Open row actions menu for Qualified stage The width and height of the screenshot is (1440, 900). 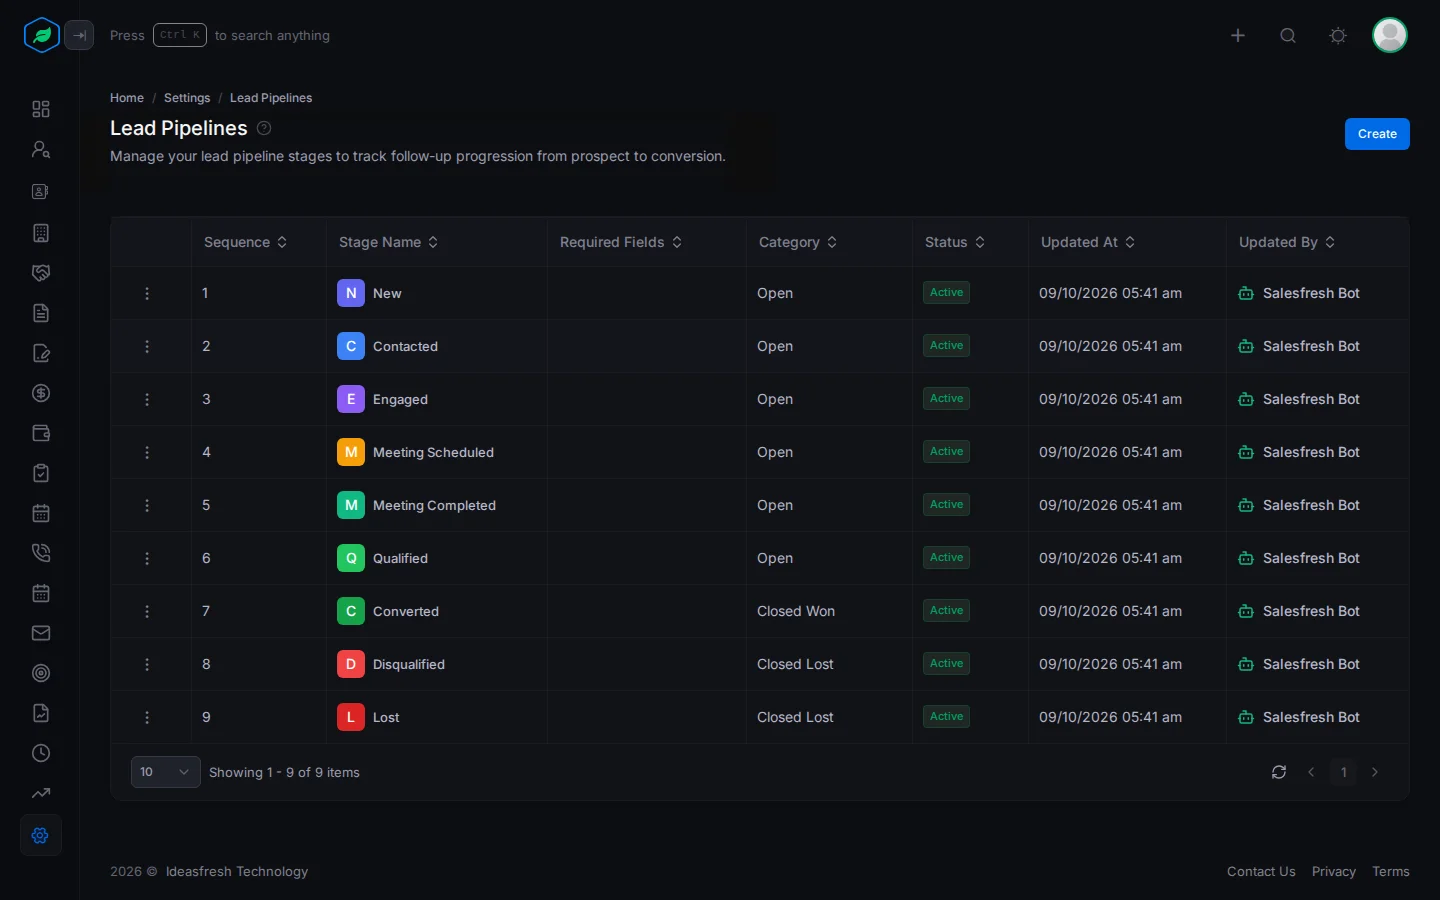coord(147,558)
